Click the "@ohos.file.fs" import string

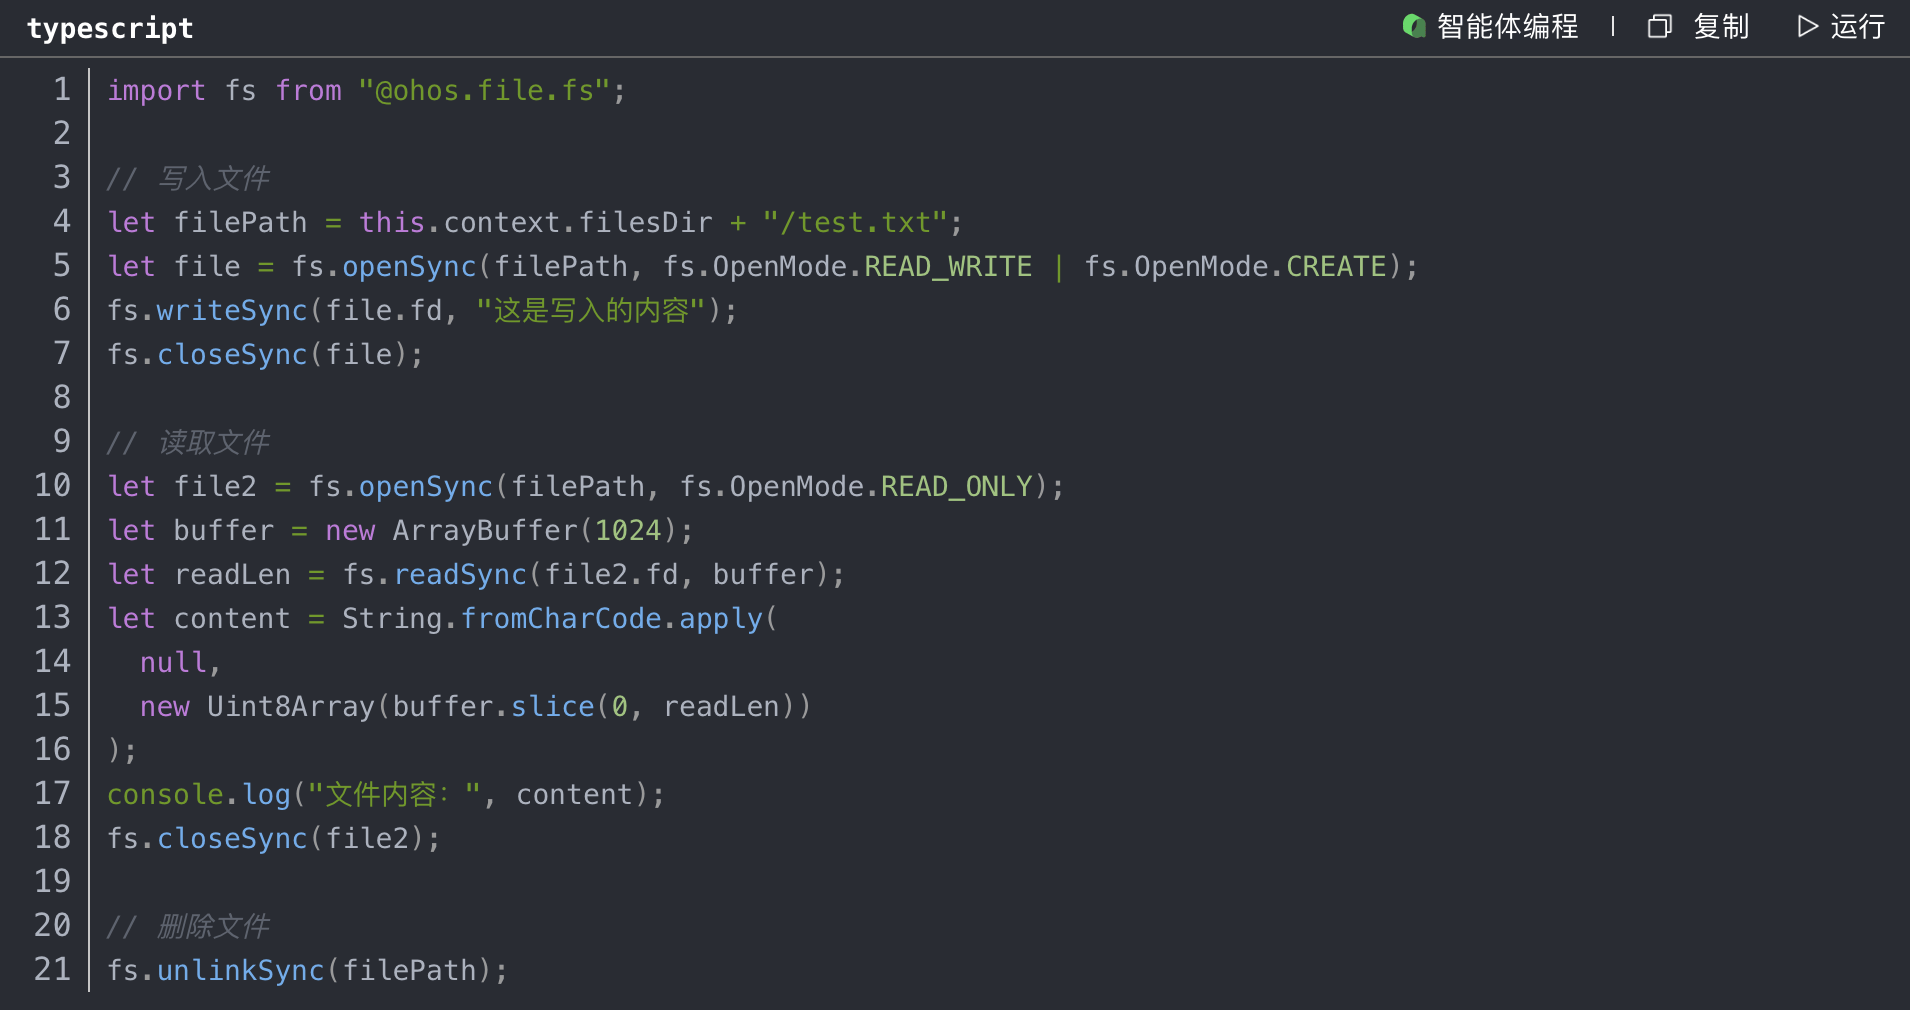click(x=484, y=91)
